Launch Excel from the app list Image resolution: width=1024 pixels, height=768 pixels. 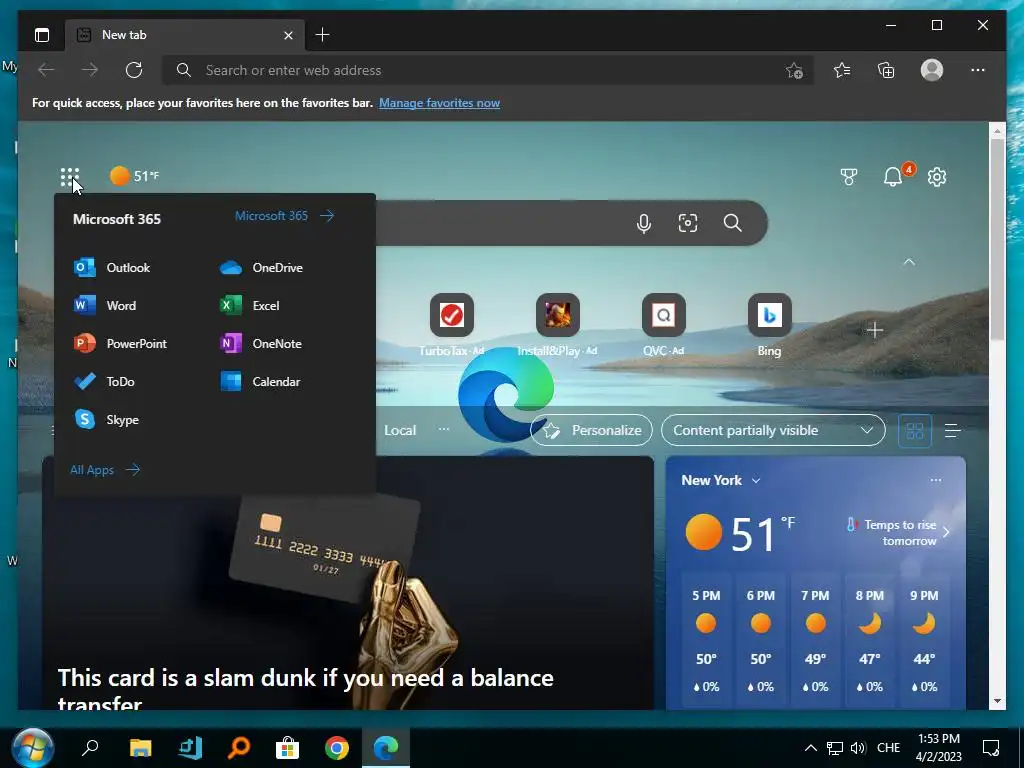click(249, 306)
